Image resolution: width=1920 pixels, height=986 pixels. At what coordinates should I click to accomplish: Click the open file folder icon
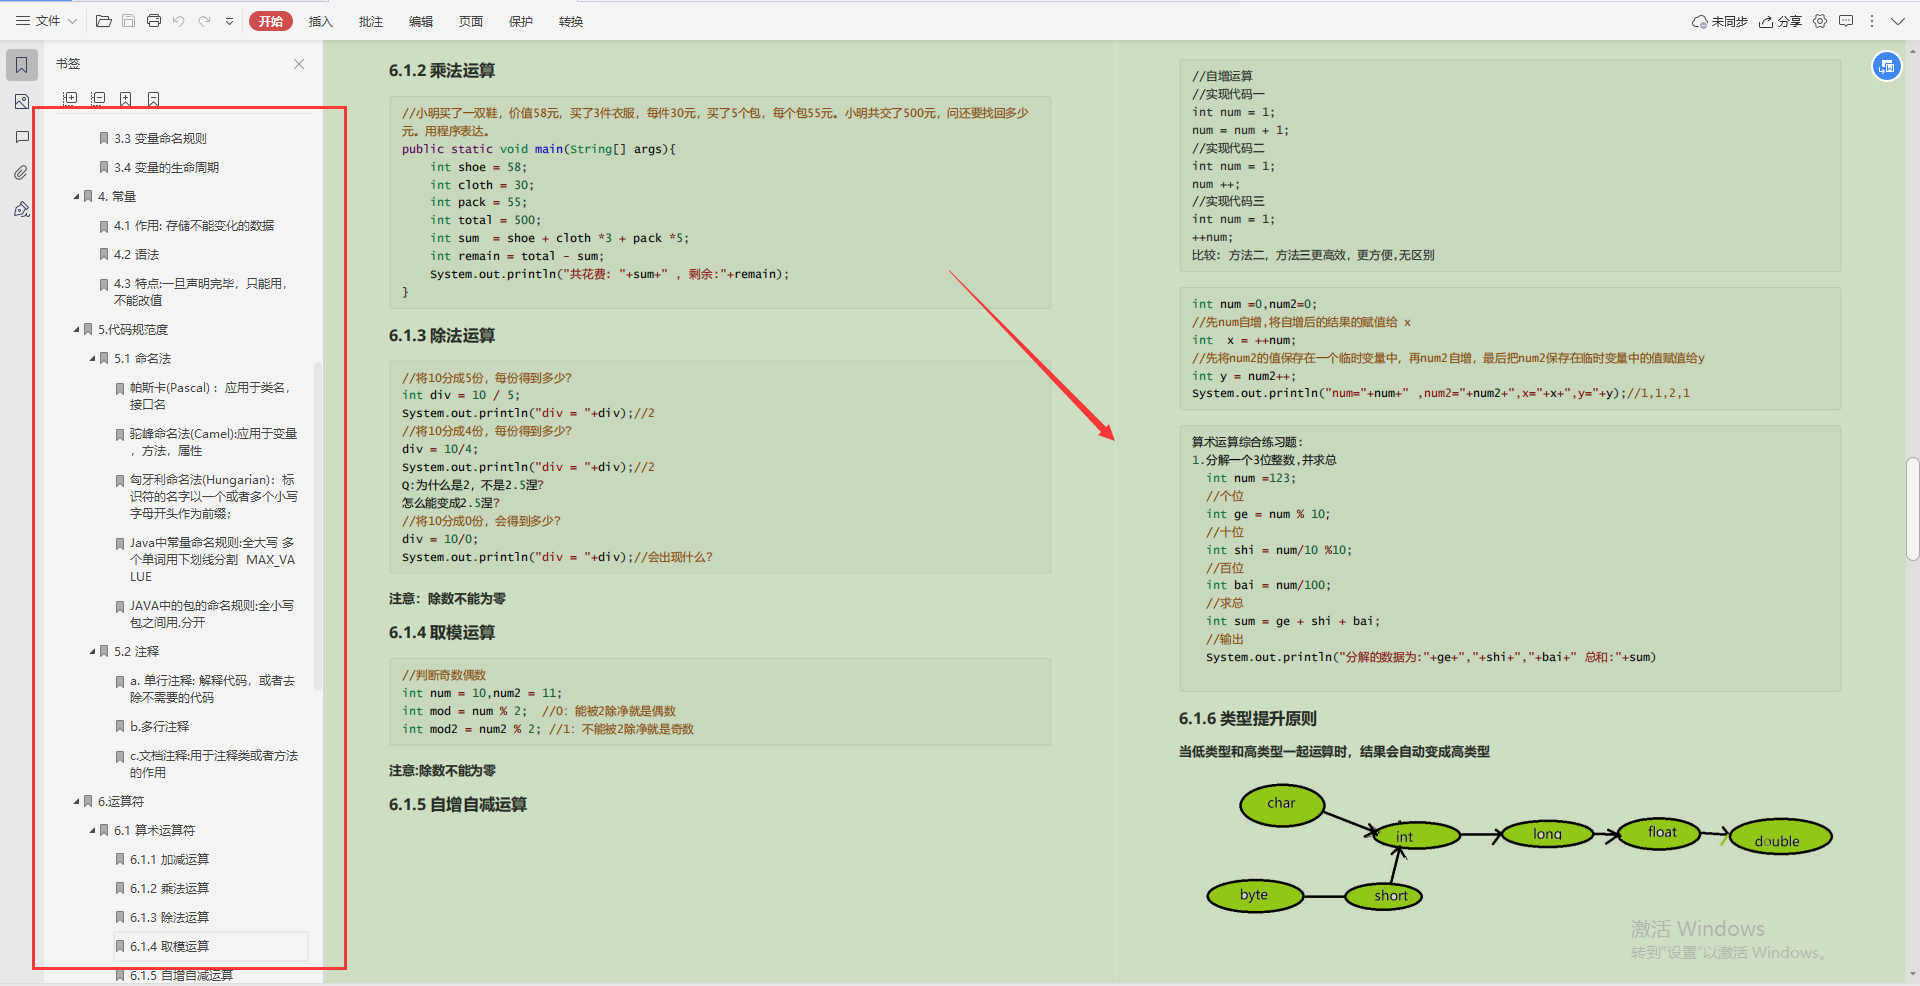[103, 21]
